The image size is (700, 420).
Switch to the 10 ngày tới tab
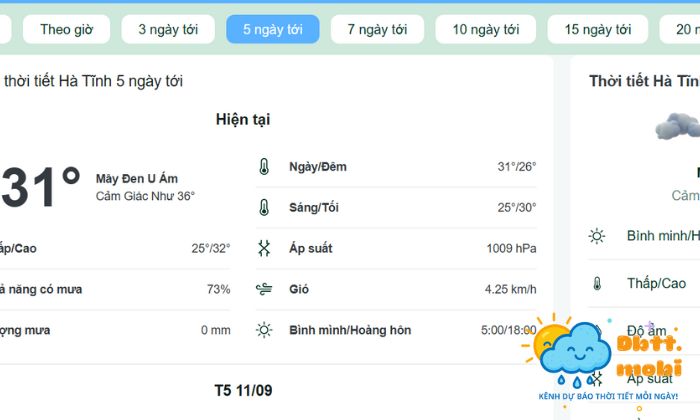[x=486, y=29]
